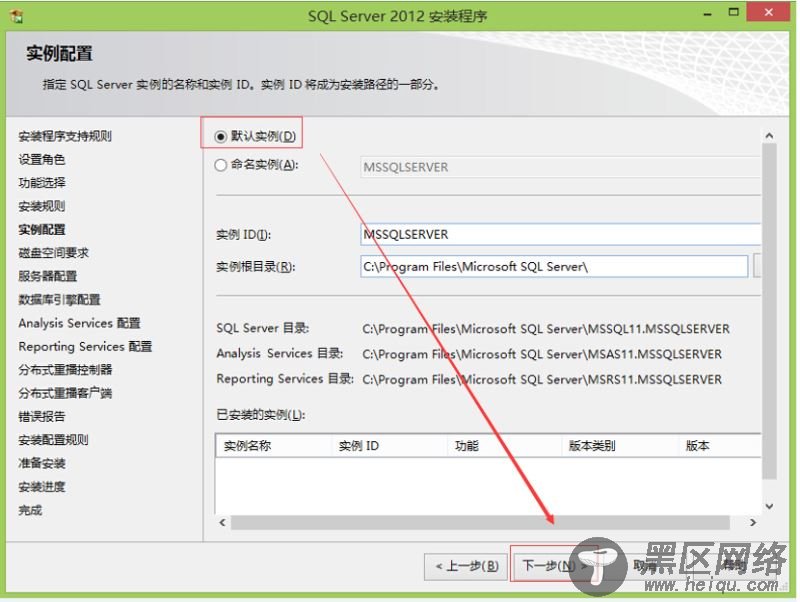This screenshot has height=602, width=800.
Task: Click the vertical scrollbar thumb
Action: (769, 311)
